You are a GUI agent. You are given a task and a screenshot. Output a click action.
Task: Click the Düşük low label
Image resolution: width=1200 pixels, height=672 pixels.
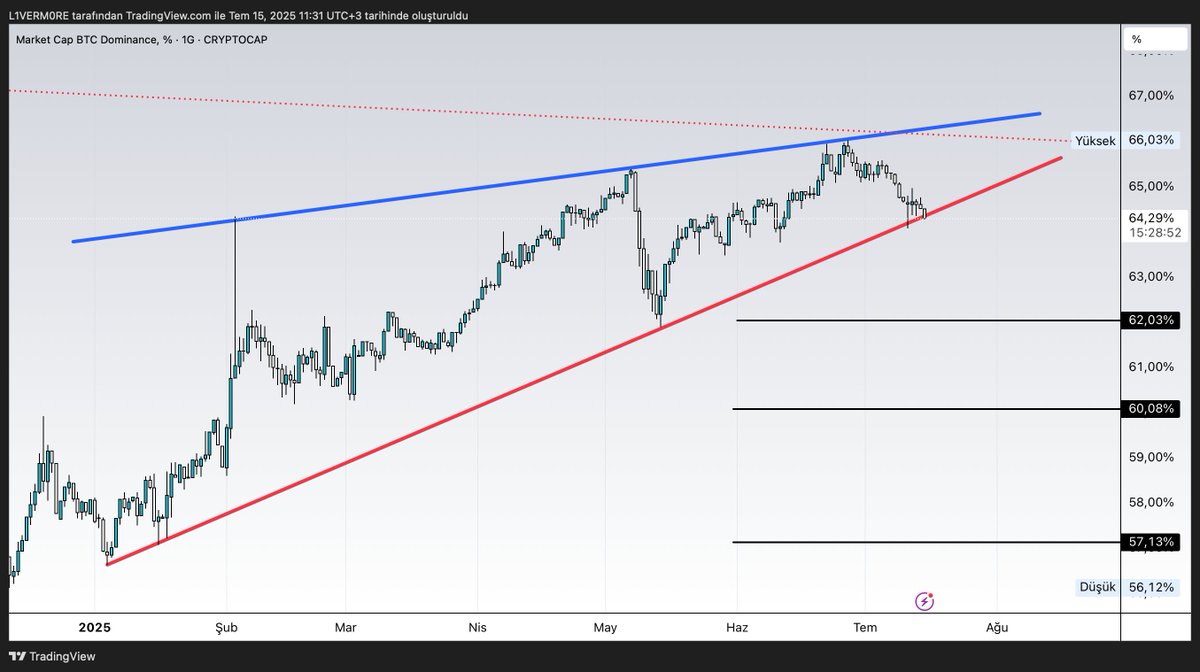point(1096,587)
